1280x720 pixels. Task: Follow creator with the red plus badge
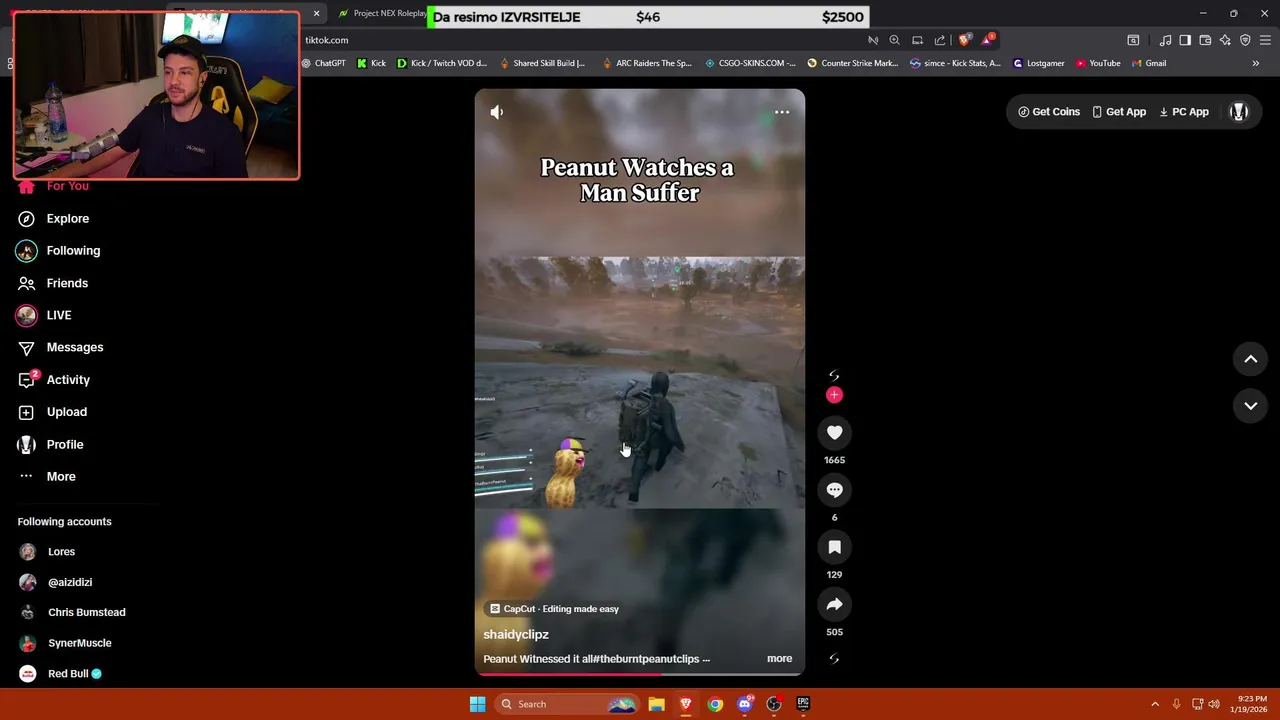(x=834, y=395)
